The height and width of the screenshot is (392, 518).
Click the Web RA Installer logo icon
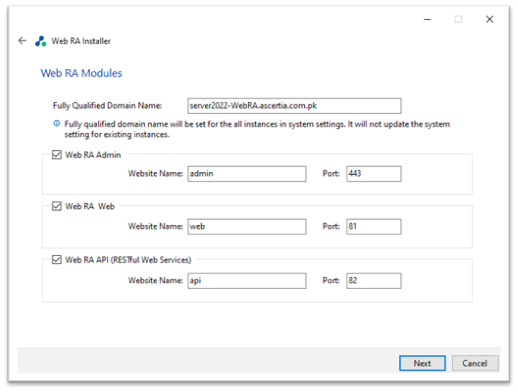41,41
